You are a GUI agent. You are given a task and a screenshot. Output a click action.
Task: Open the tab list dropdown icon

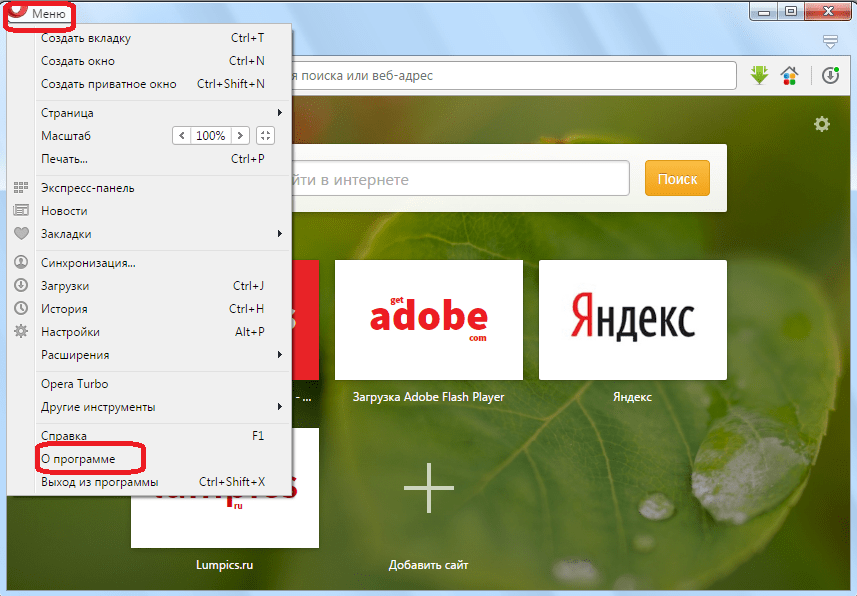pyautogui.click(x=830, y=42)
